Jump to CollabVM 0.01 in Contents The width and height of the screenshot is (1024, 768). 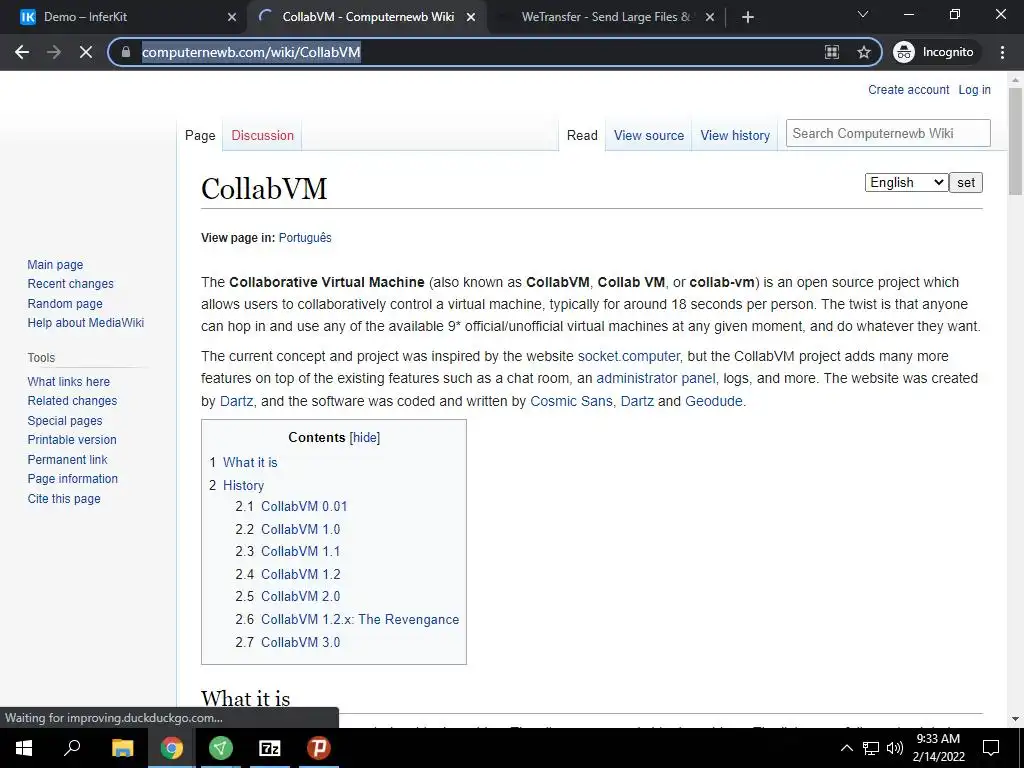pos(304,506)
